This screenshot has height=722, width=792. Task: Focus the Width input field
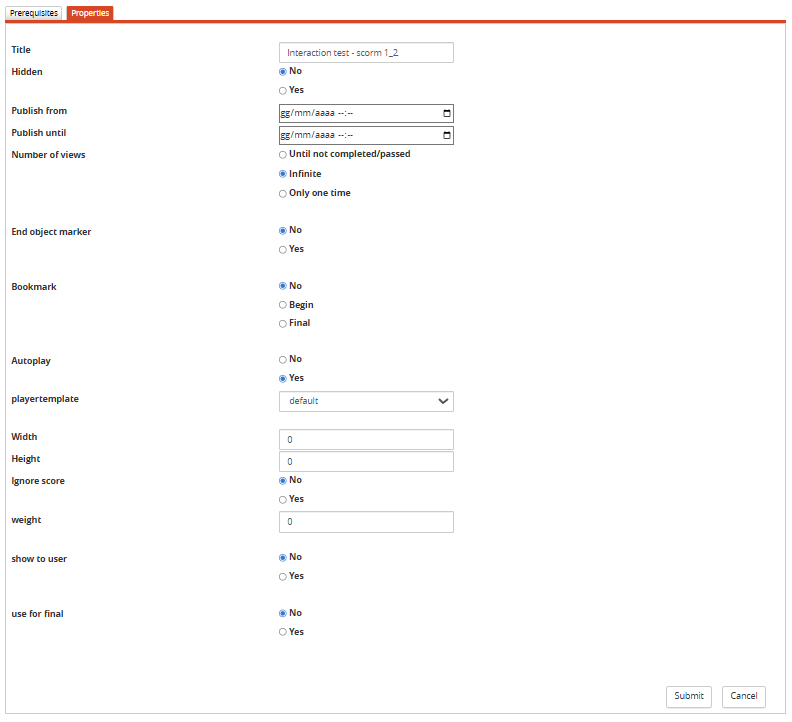[366, 440]
